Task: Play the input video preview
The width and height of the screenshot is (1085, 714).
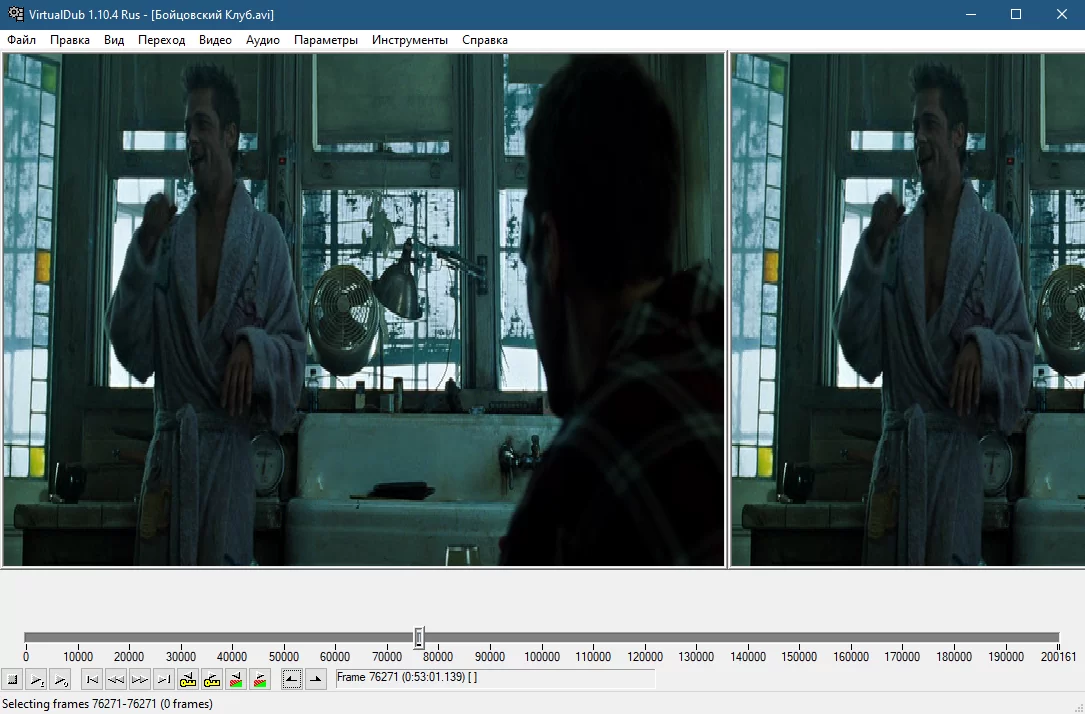Action: (x=37, y=680)
